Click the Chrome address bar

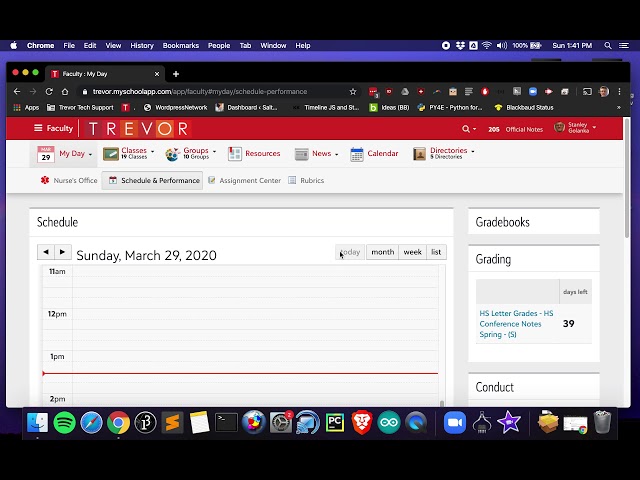(x=220, y=91)
